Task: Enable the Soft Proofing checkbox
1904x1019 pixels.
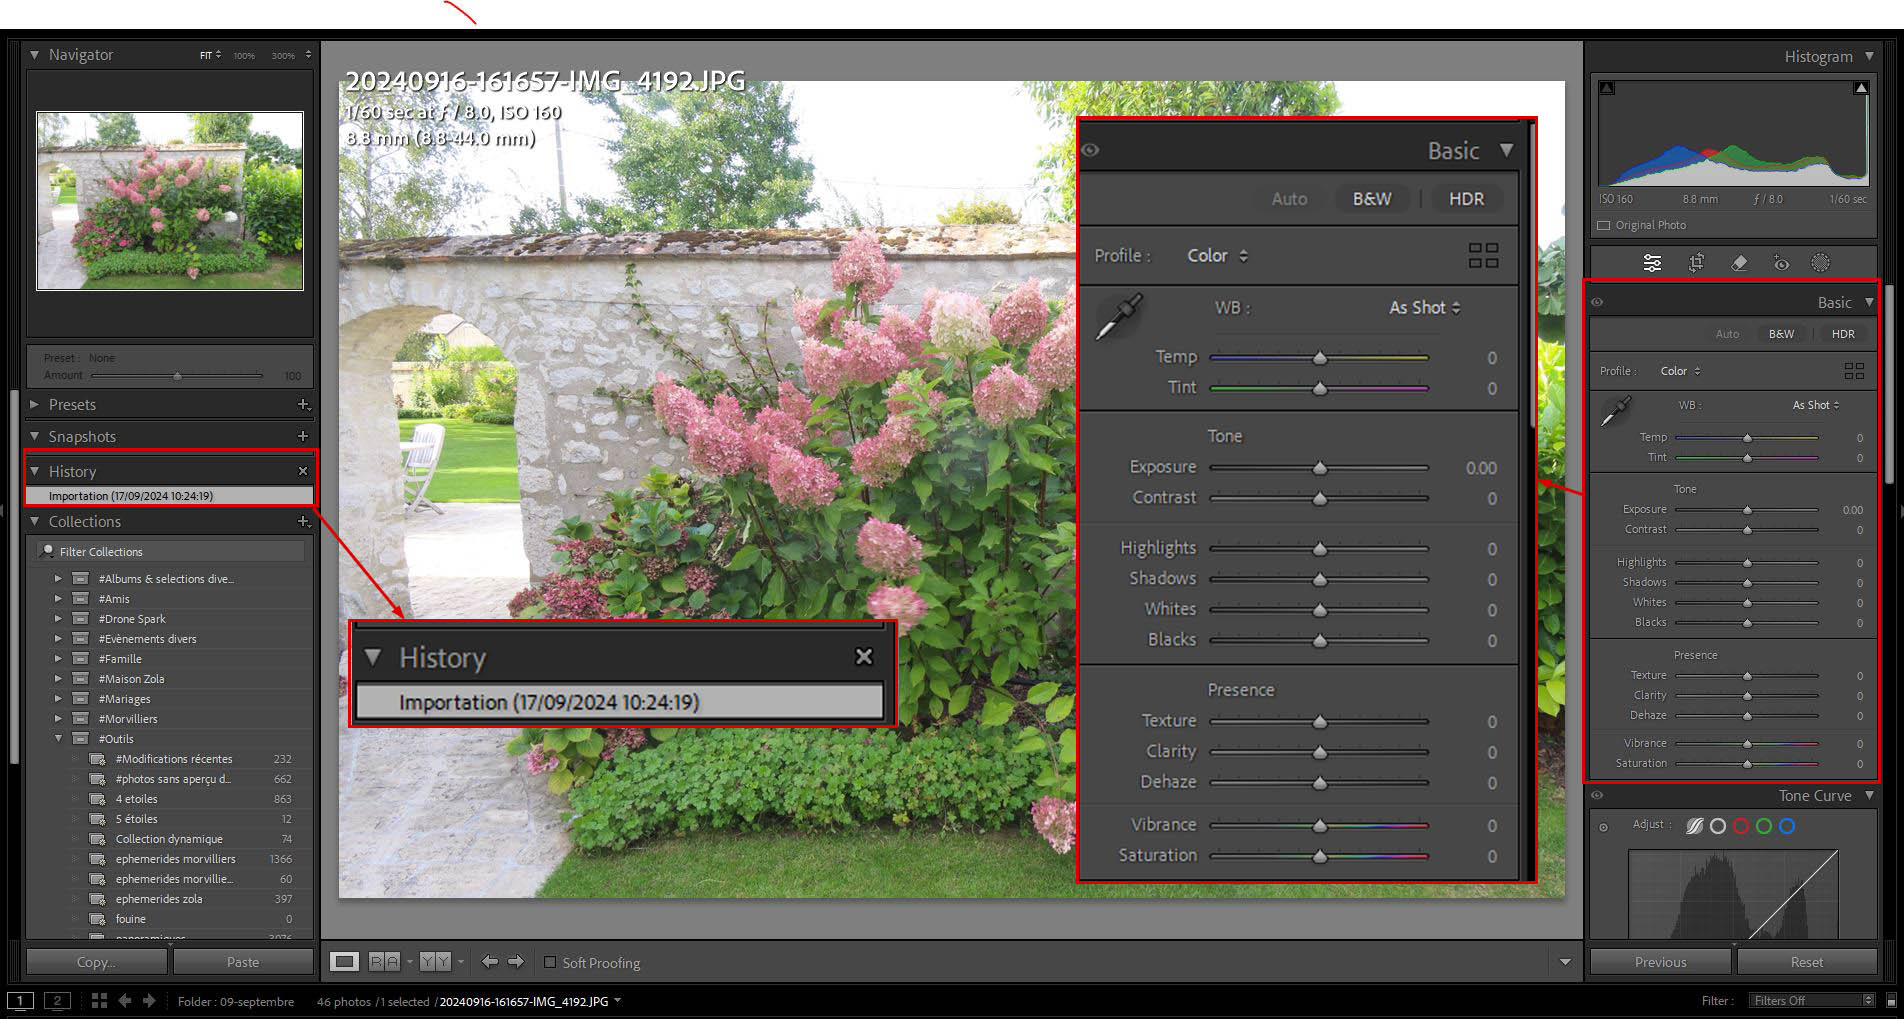Action: tap(551, 962)
